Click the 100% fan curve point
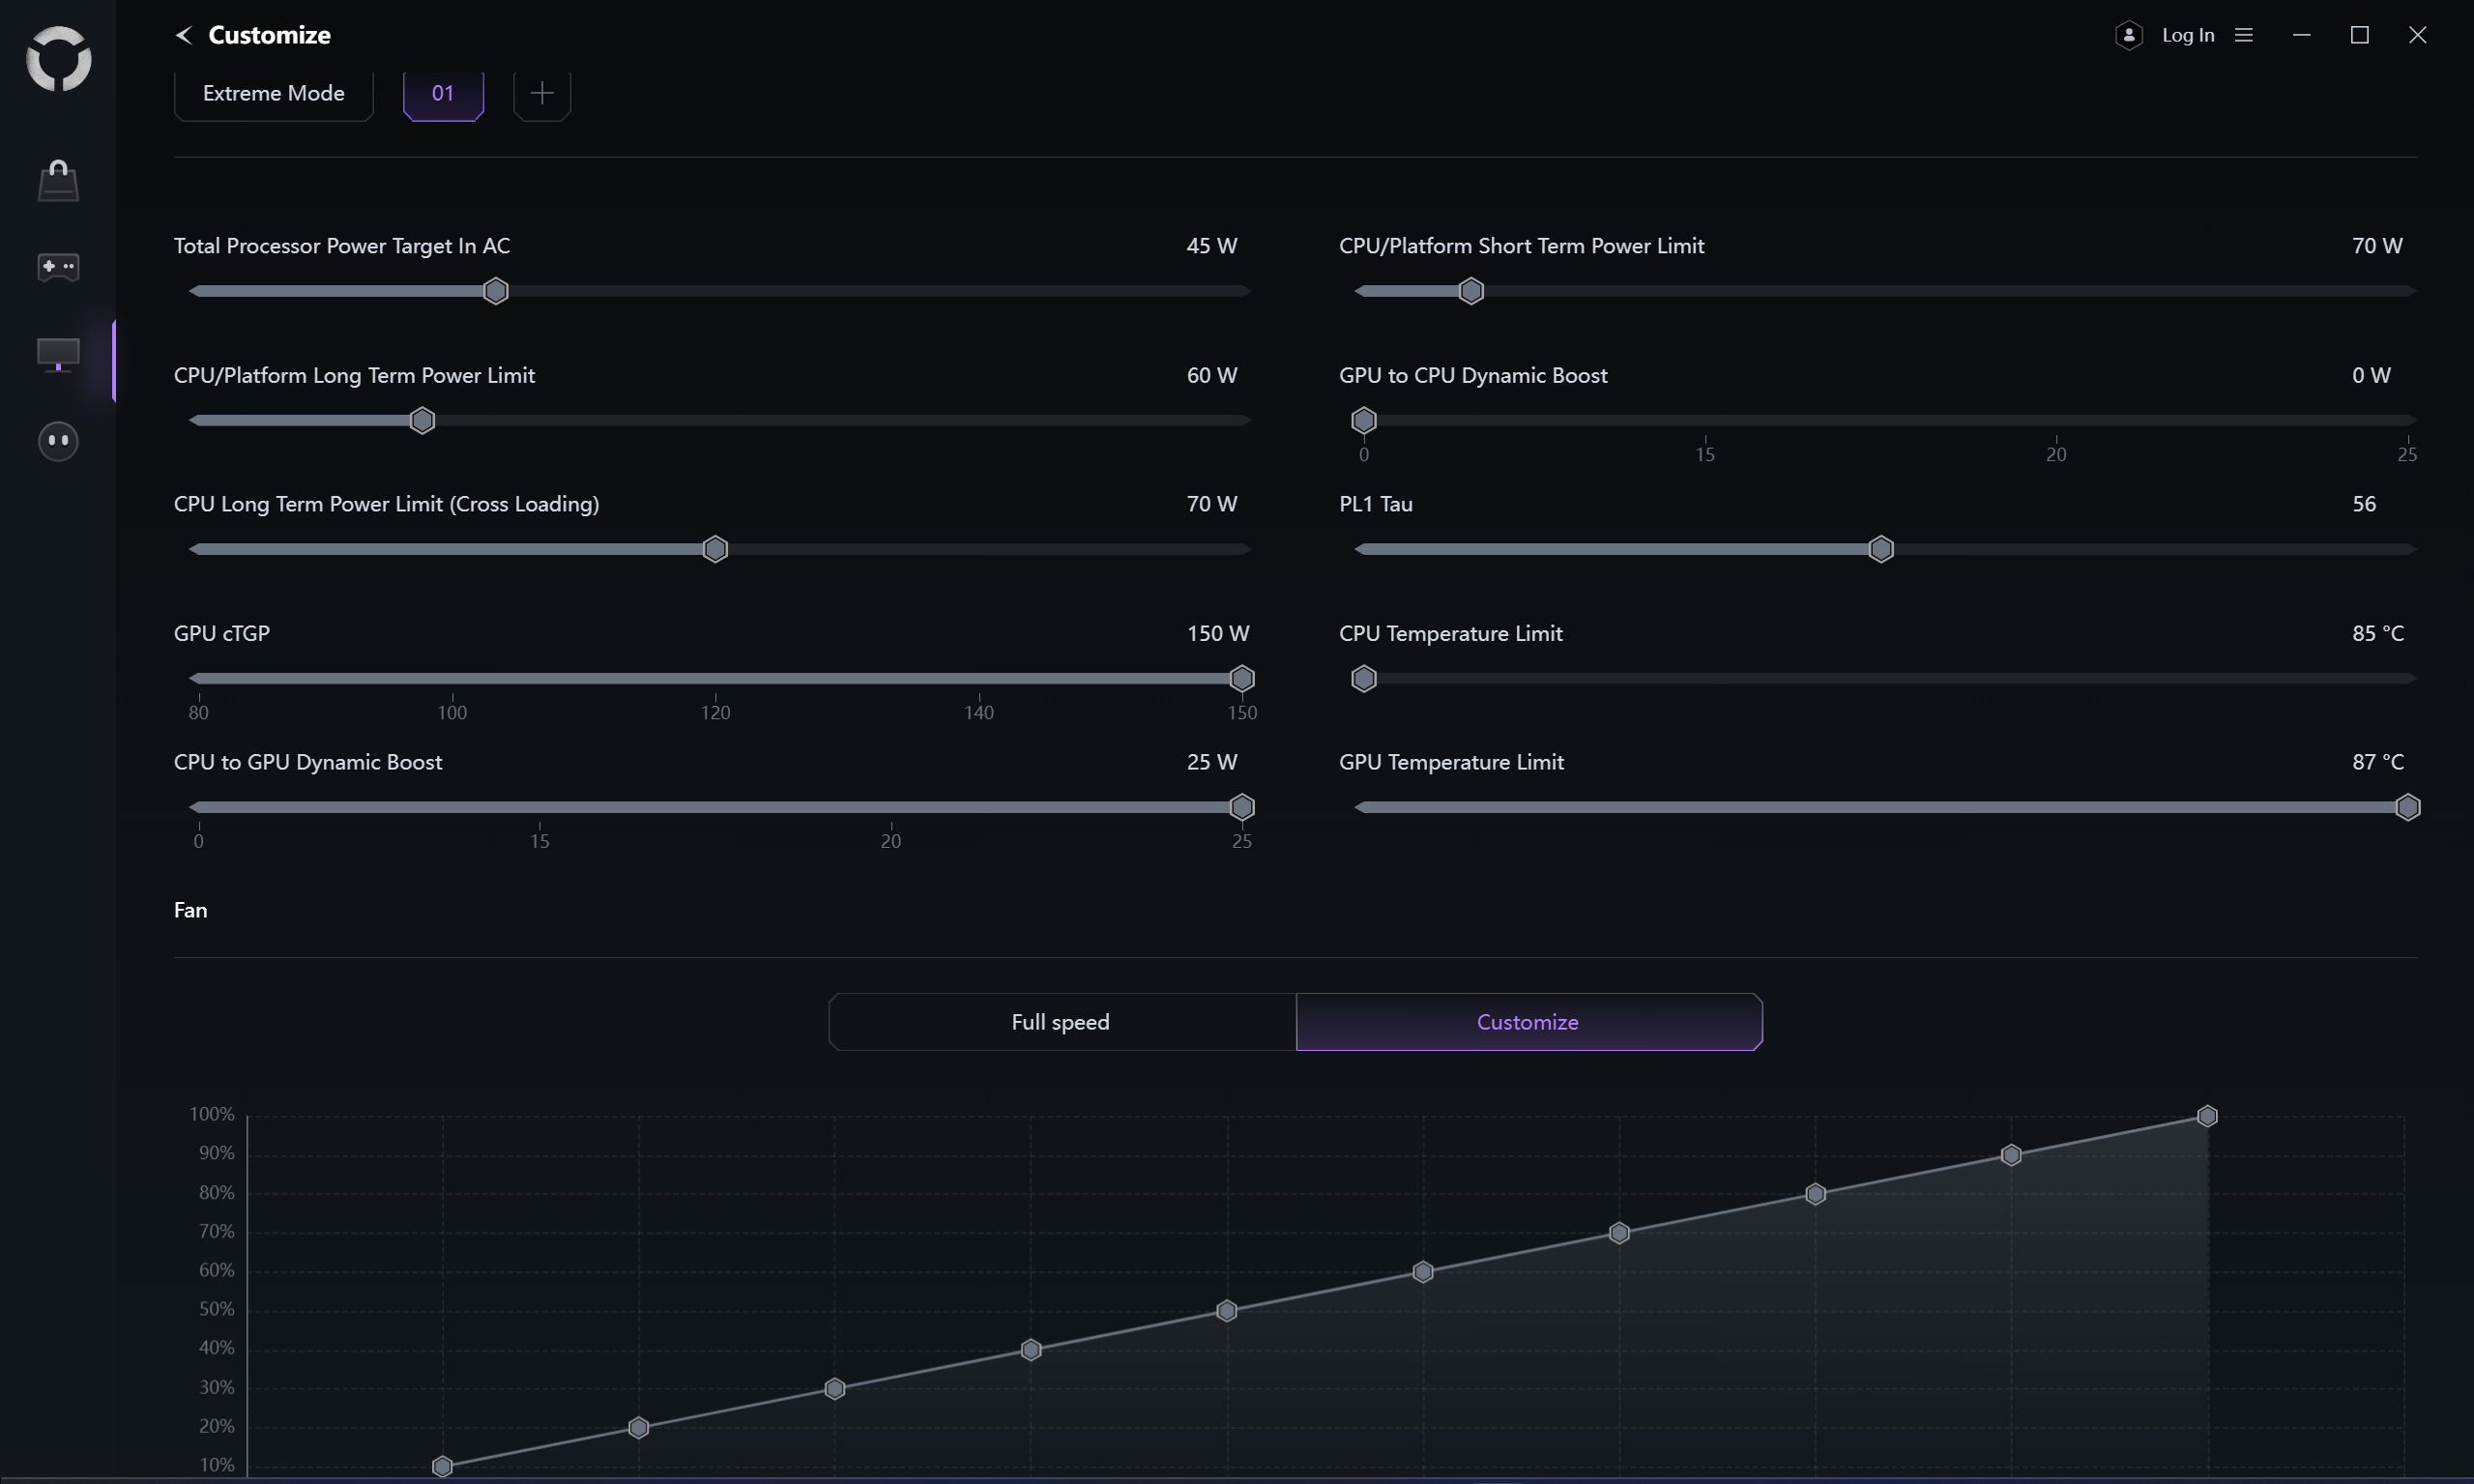 (x=2207, y=1116)
